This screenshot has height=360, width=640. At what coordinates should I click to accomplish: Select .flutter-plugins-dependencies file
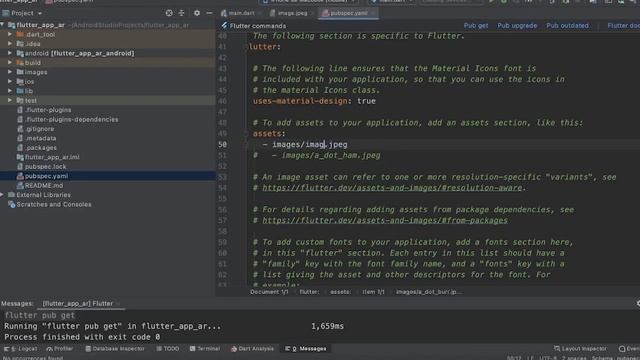tap(71, 119)
